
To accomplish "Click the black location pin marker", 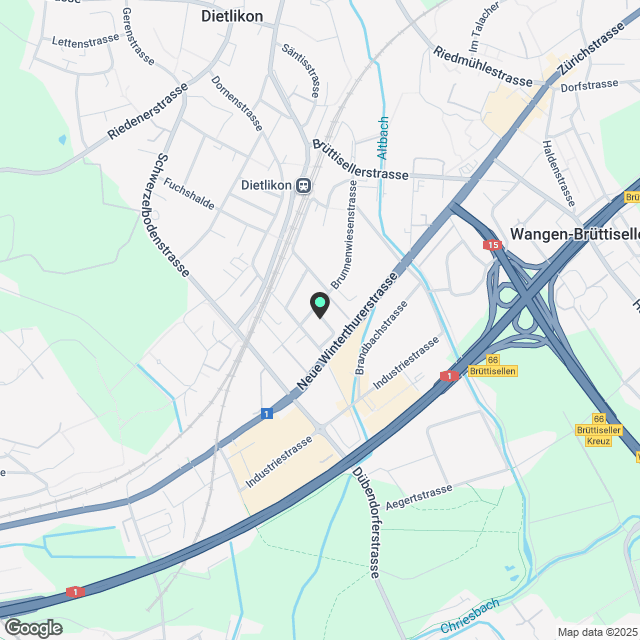I will (x=320, y=305).
